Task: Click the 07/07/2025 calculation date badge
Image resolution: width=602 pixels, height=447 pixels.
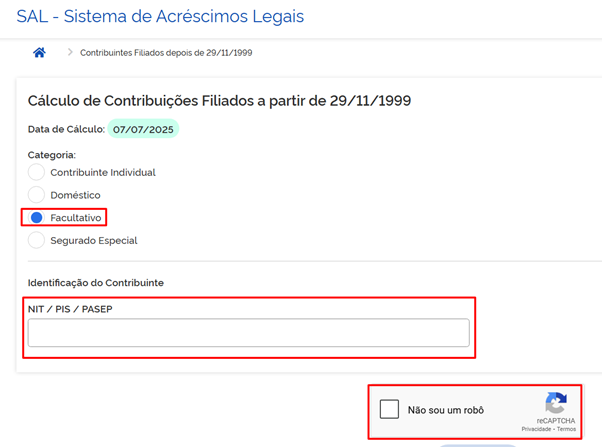Action: [x=143, y=129]
